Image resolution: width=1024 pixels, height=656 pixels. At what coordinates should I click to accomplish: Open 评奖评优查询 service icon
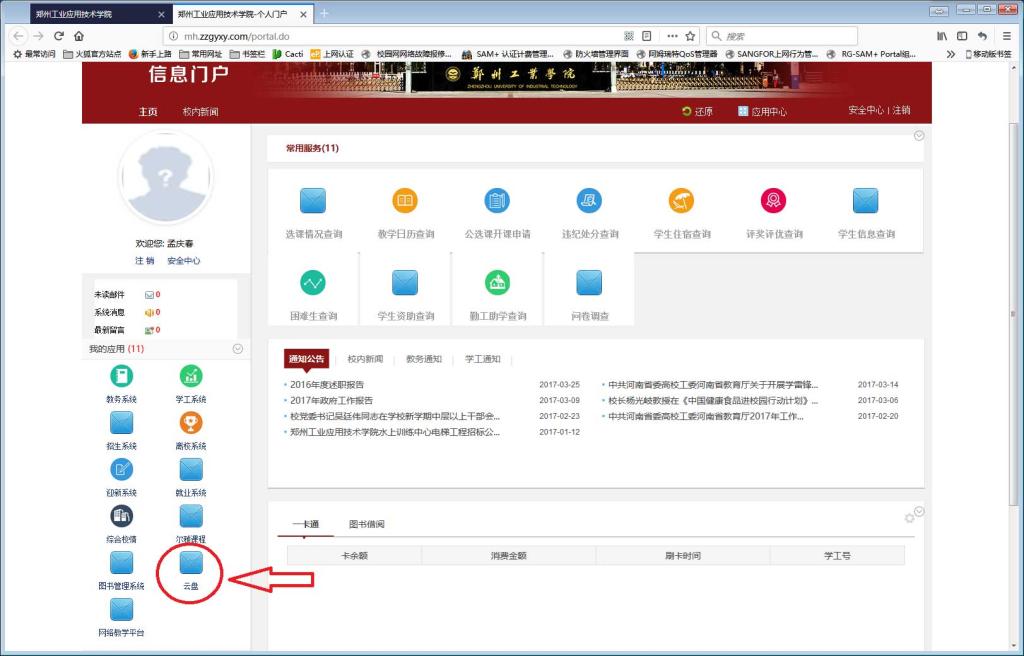[773, 201]
